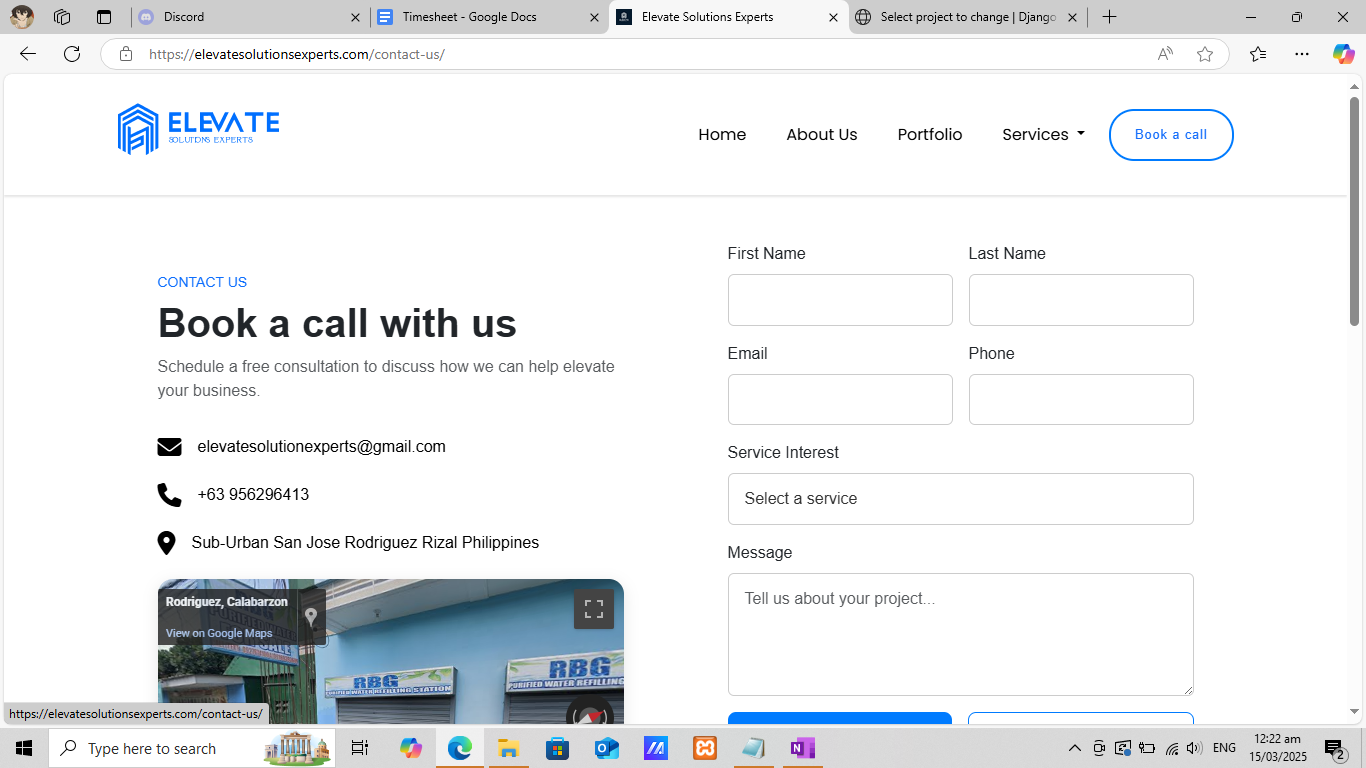
Task: Refresh the page with the reload icon
Action: (x=72, y=54)
